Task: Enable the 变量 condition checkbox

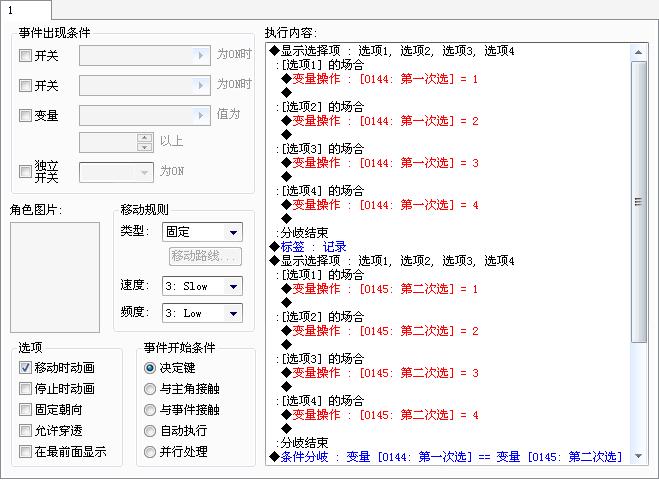Action: [x=25, y=115]
